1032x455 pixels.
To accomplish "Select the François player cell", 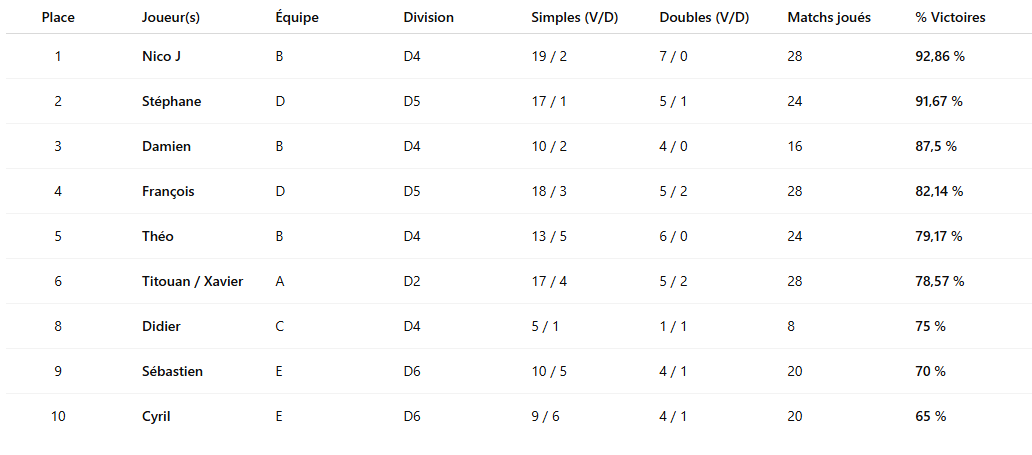I will pos(168,191).
